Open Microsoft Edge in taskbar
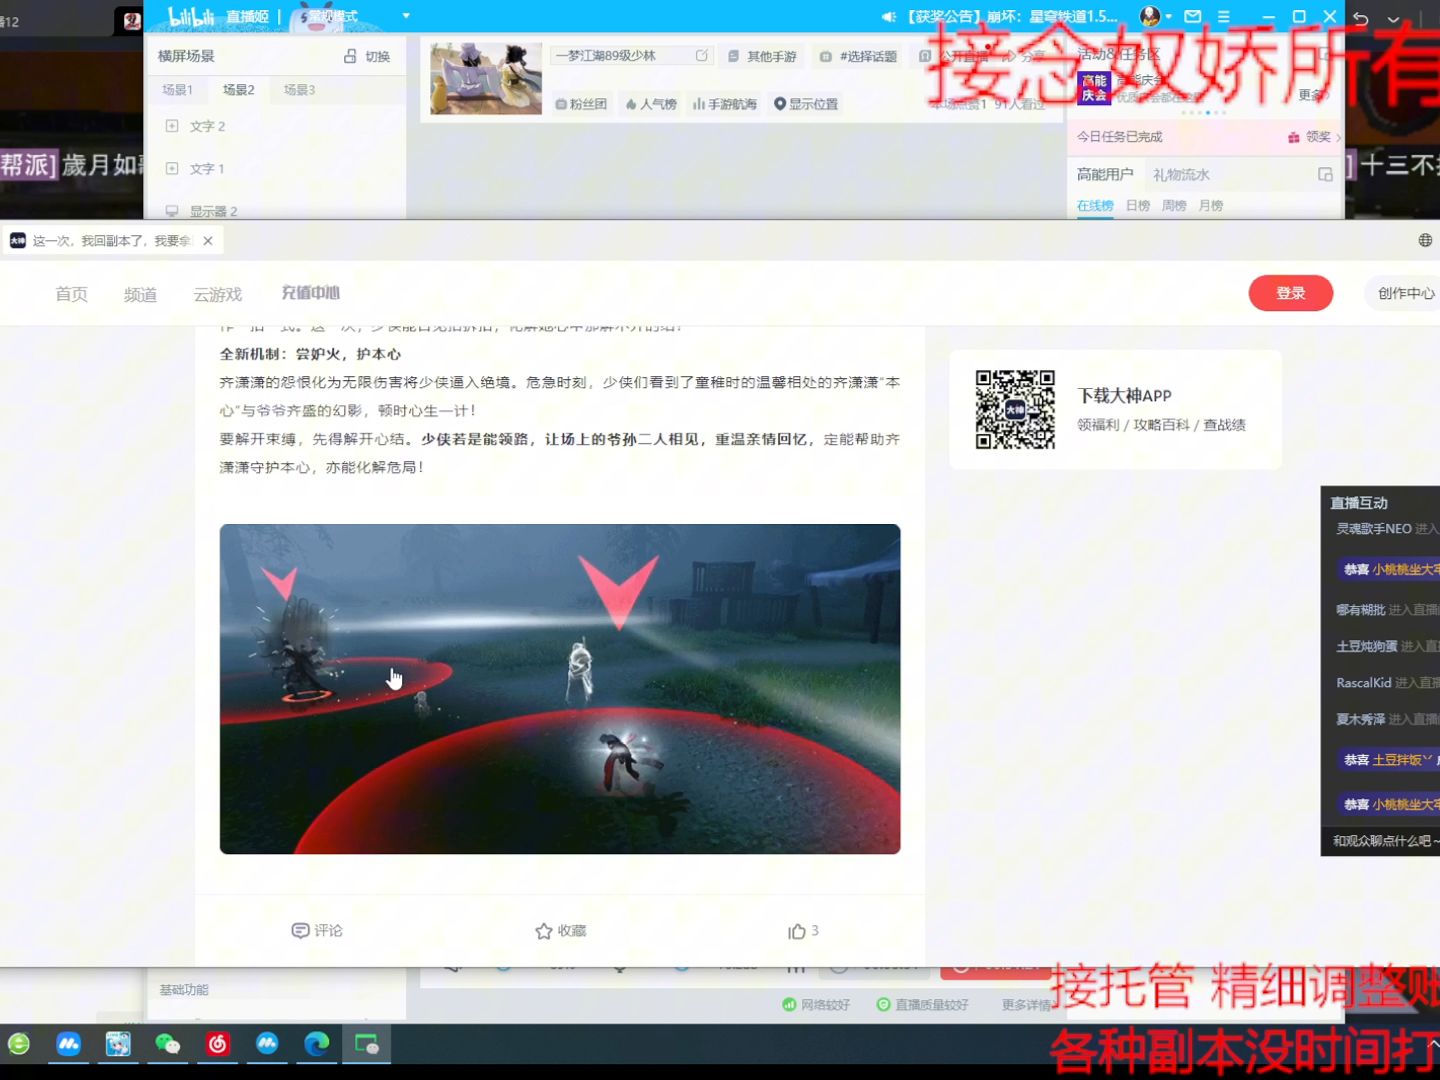This screenshot has width=1440, height=1080. pyautogui.click(x=317, y=1045)
